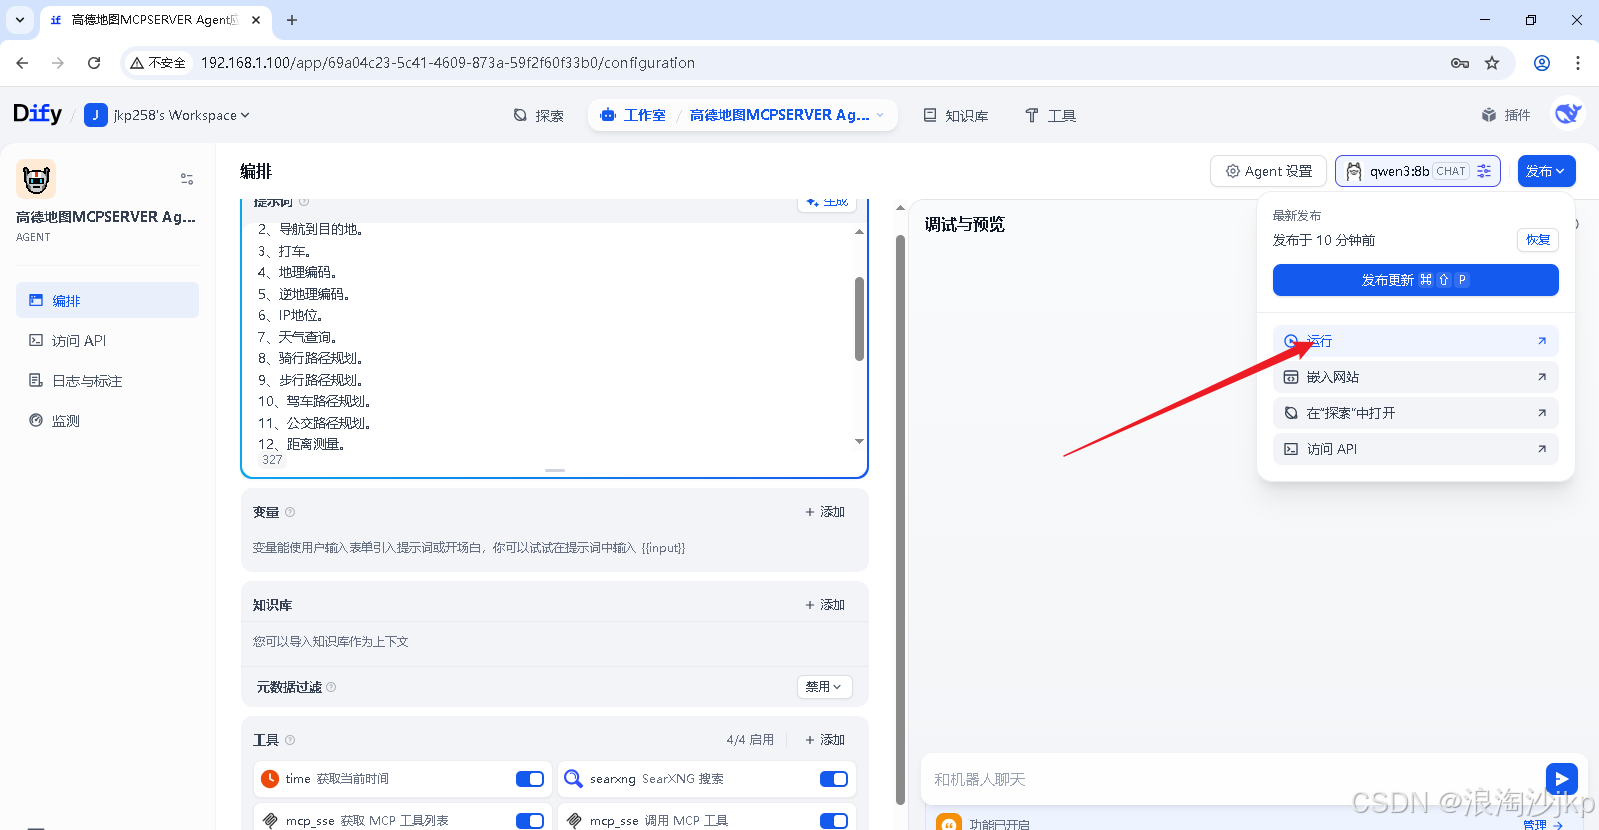Select 编排 in the sidebar
1599x830 pixels.
pos(107,300)
